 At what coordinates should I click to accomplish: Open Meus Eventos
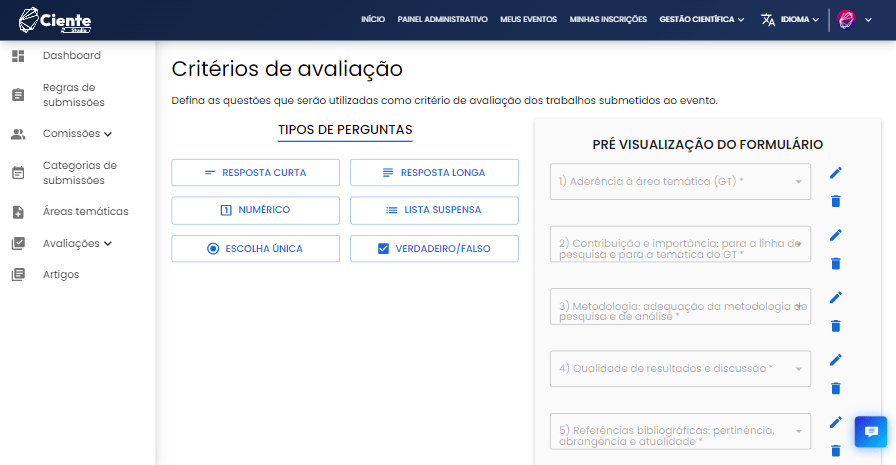[528, 19]
